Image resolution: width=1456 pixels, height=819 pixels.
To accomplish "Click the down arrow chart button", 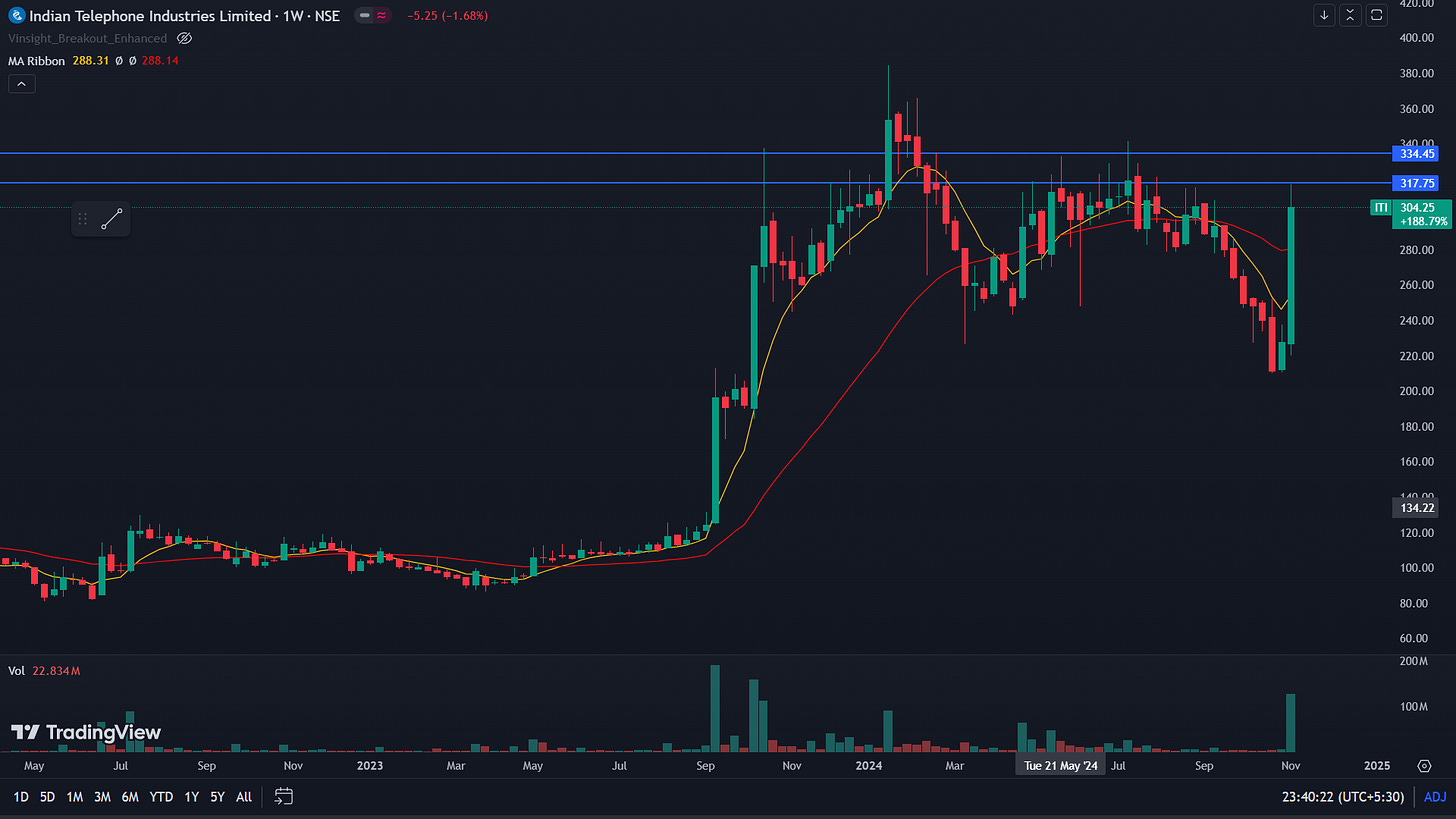I will (1325, 15).
